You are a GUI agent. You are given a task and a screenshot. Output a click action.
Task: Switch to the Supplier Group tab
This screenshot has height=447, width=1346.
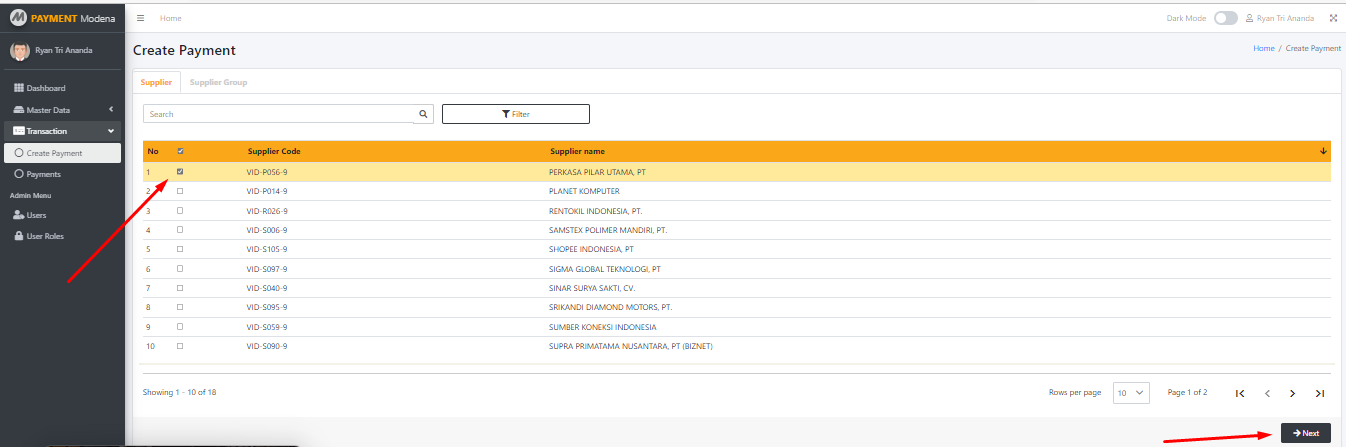218,82
